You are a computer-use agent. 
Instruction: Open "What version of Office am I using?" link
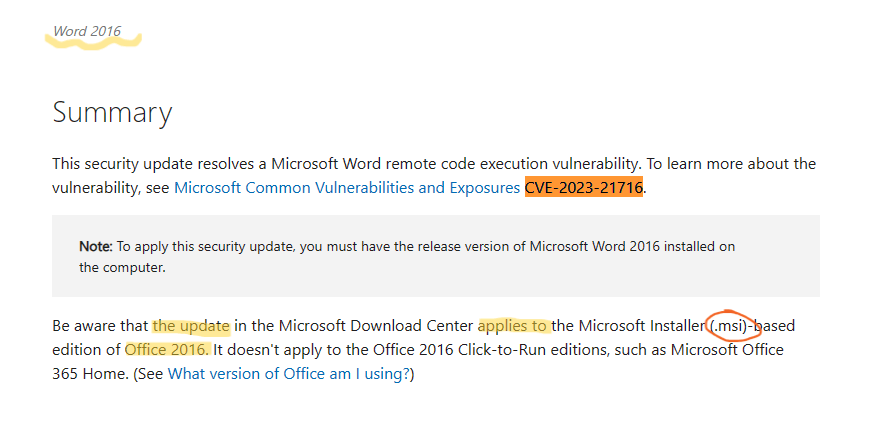288,374
